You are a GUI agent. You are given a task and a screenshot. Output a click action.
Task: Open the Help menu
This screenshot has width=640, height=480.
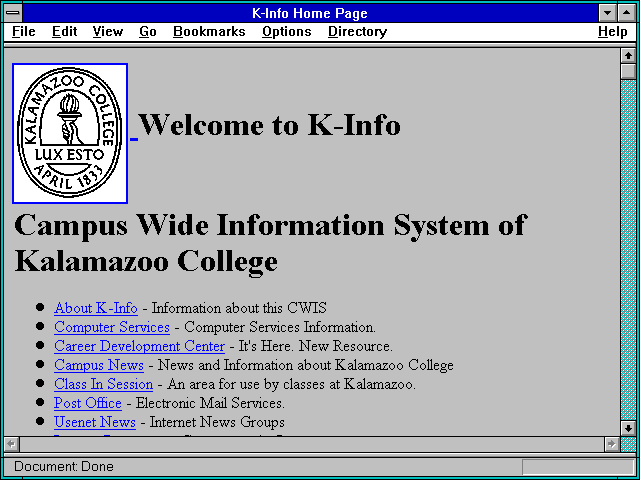pos(613,32)
